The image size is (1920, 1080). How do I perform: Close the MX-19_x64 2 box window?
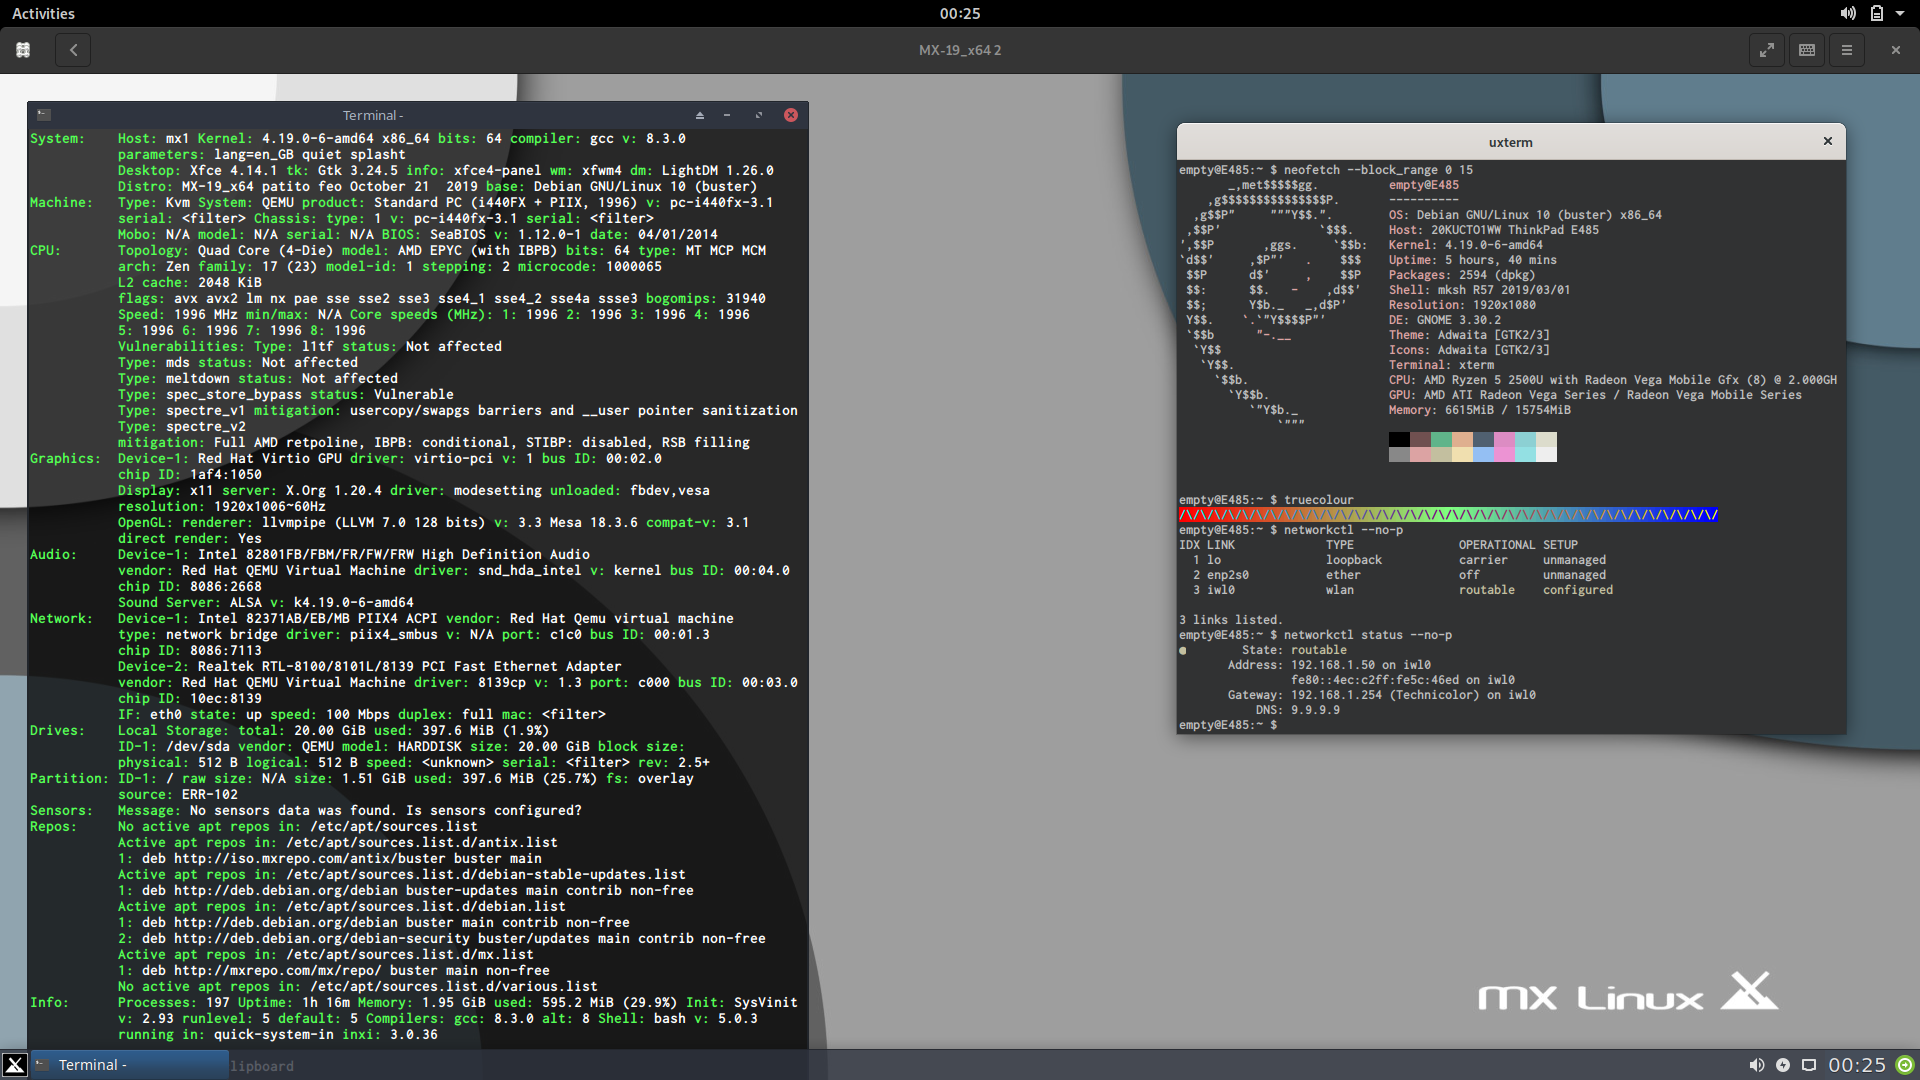coord(1895,50)
